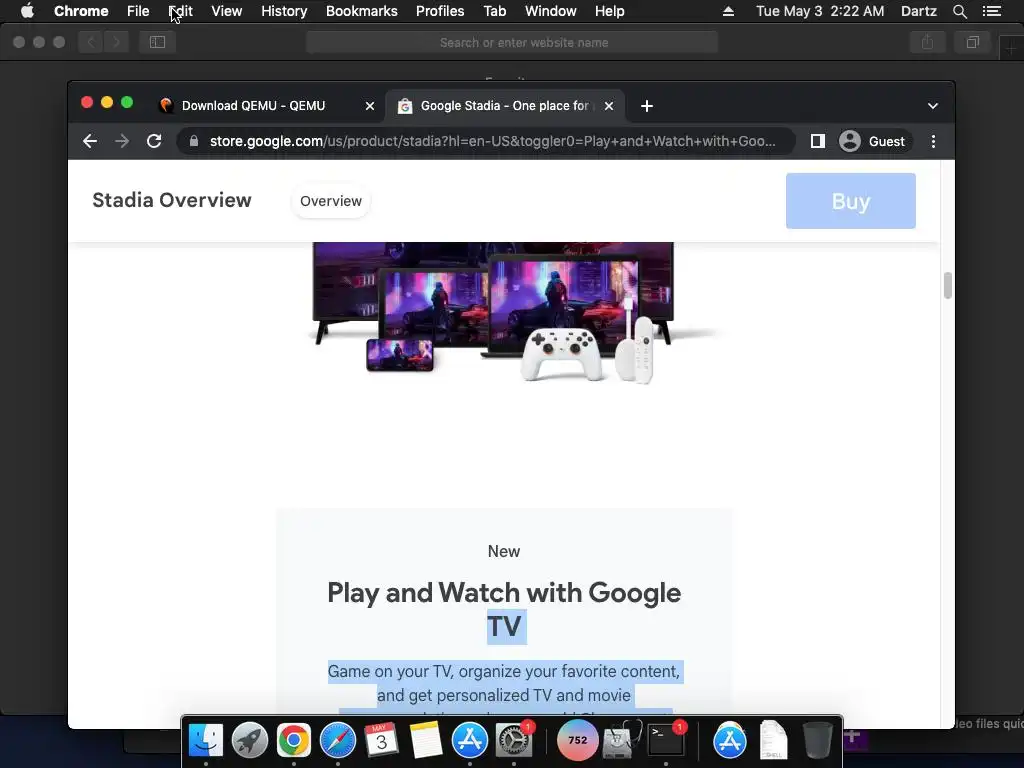Open the 752 gradient circle dock app

coord(577,740)
